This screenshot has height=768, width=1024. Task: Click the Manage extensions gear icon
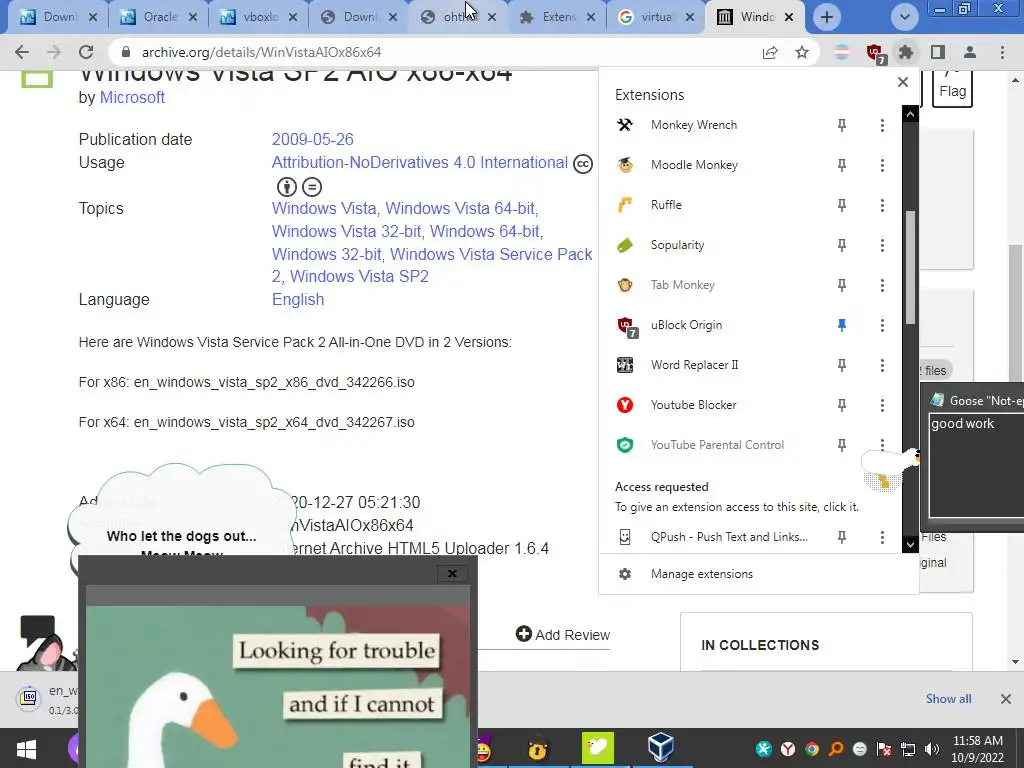click(625, 574)
